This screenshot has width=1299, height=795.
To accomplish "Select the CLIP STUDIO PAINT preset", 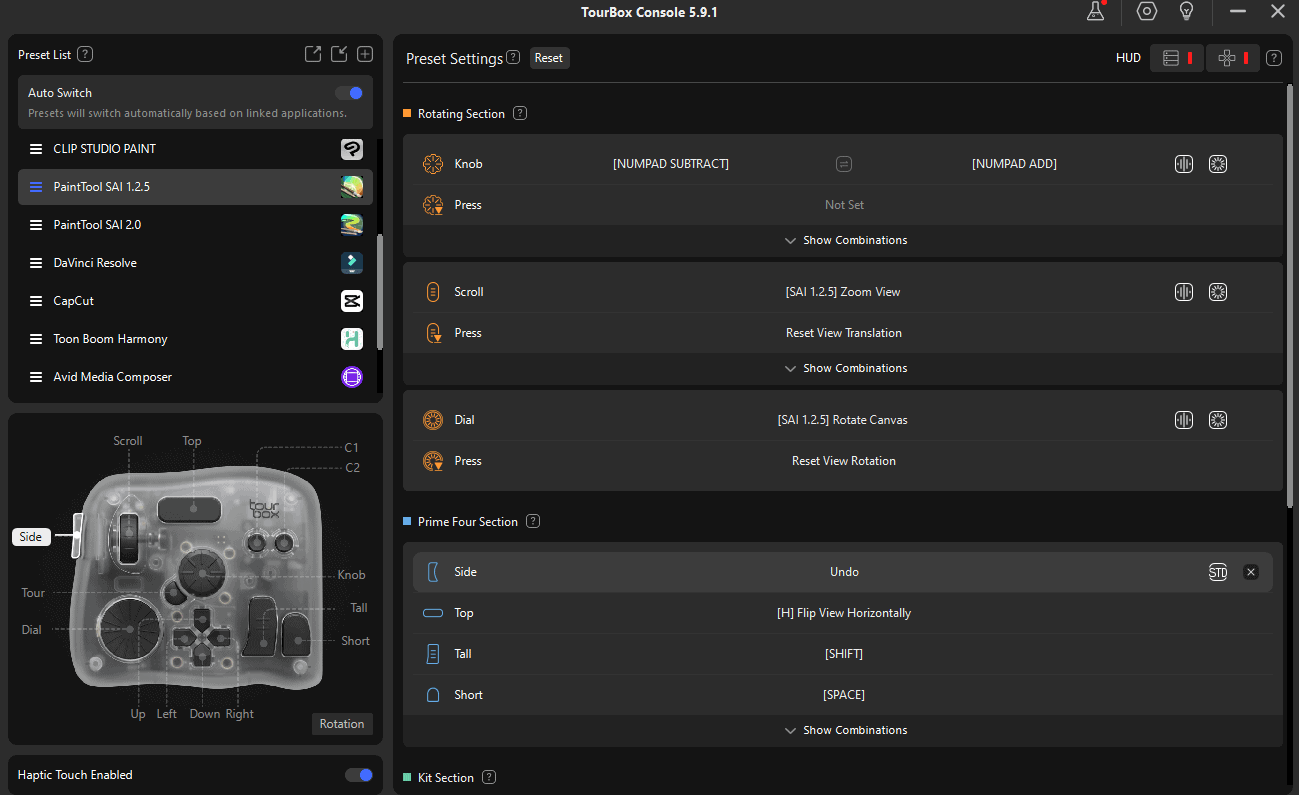I will [x=195, y=149].
